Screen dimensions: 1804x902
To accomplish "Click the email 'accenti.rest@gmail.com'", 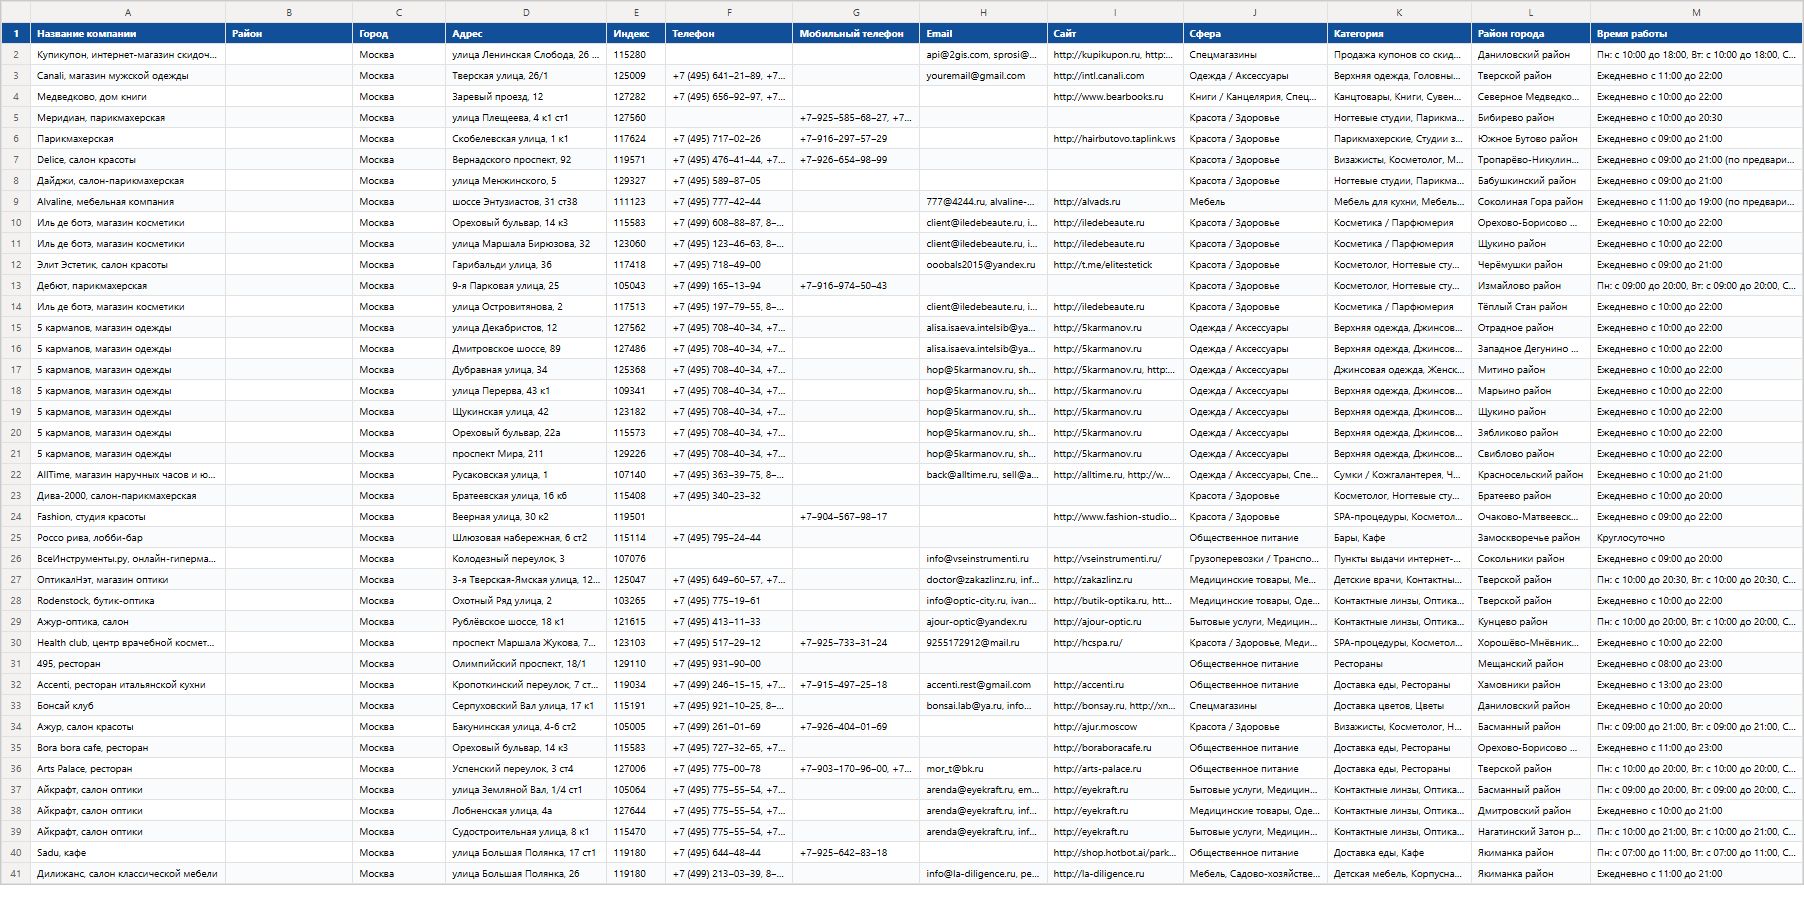I will [983, 685].
